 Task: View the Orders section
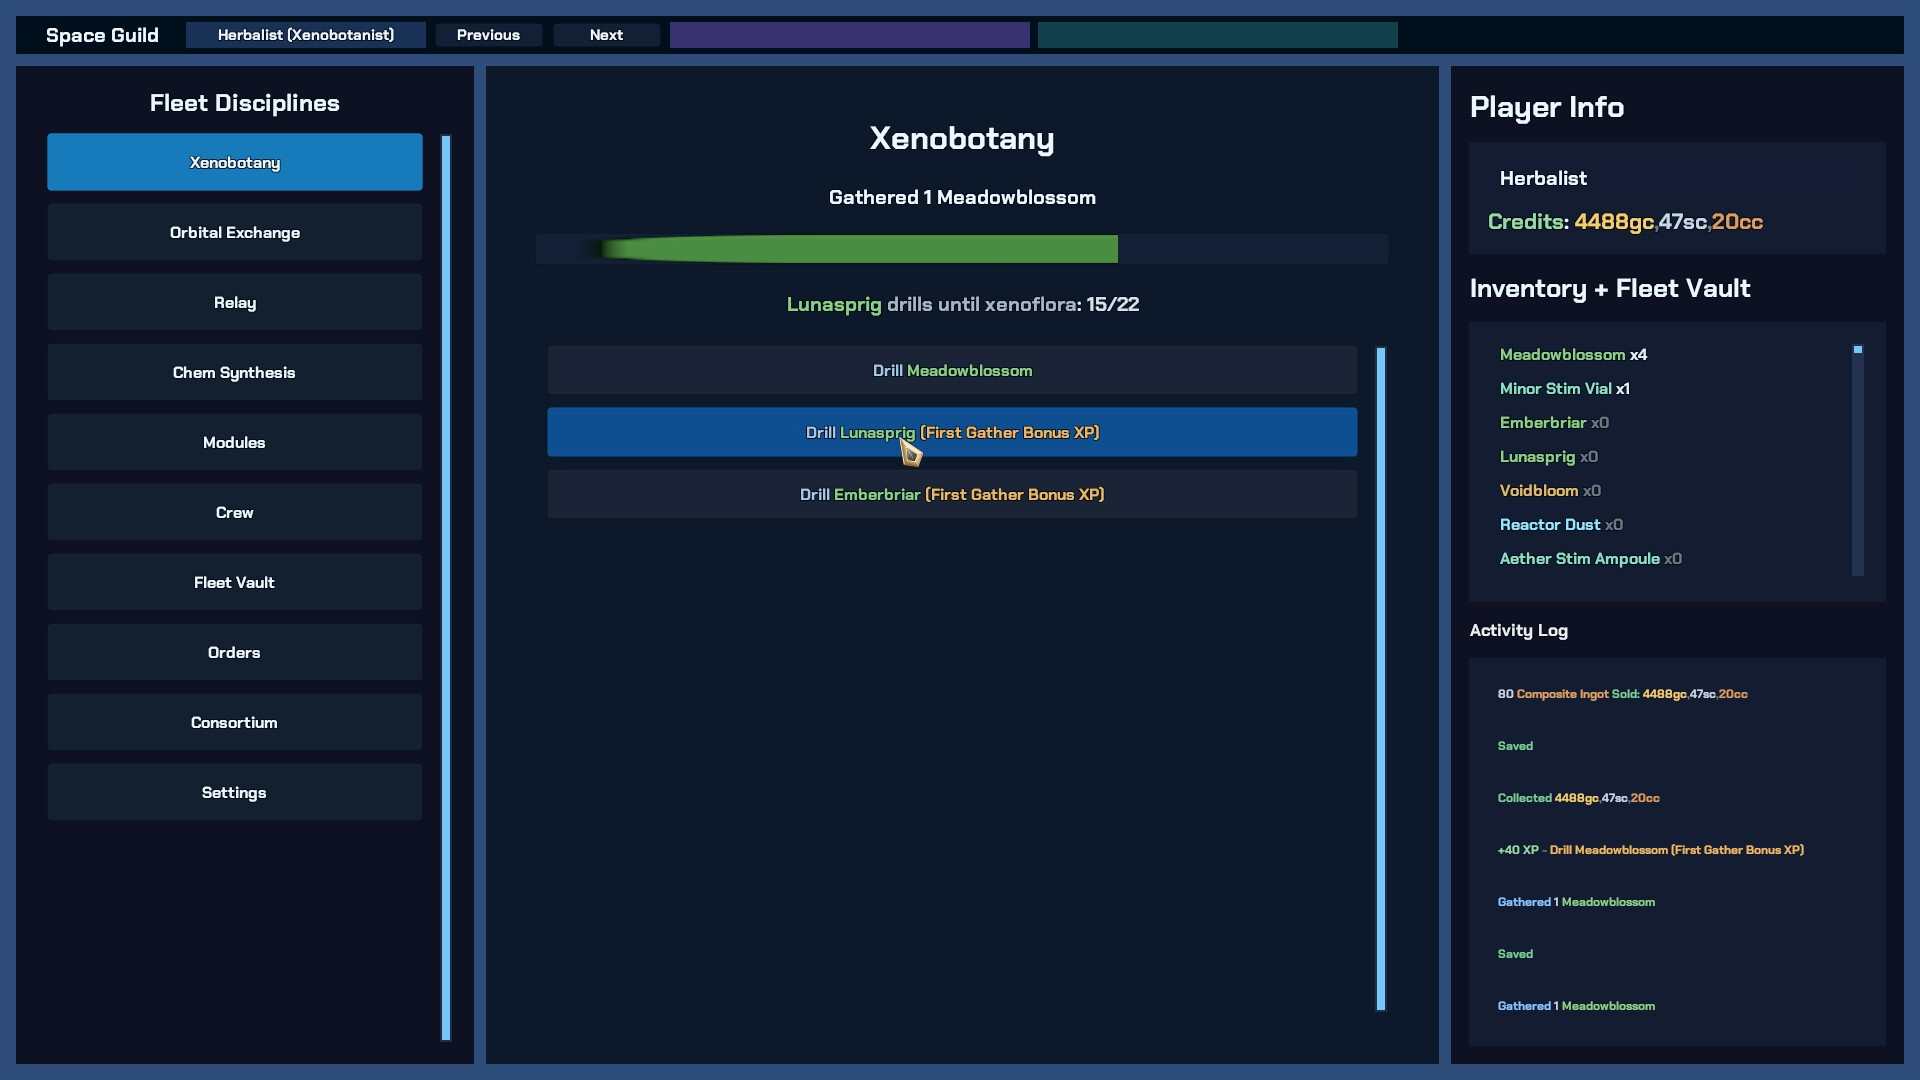click(x=234, y=652)
